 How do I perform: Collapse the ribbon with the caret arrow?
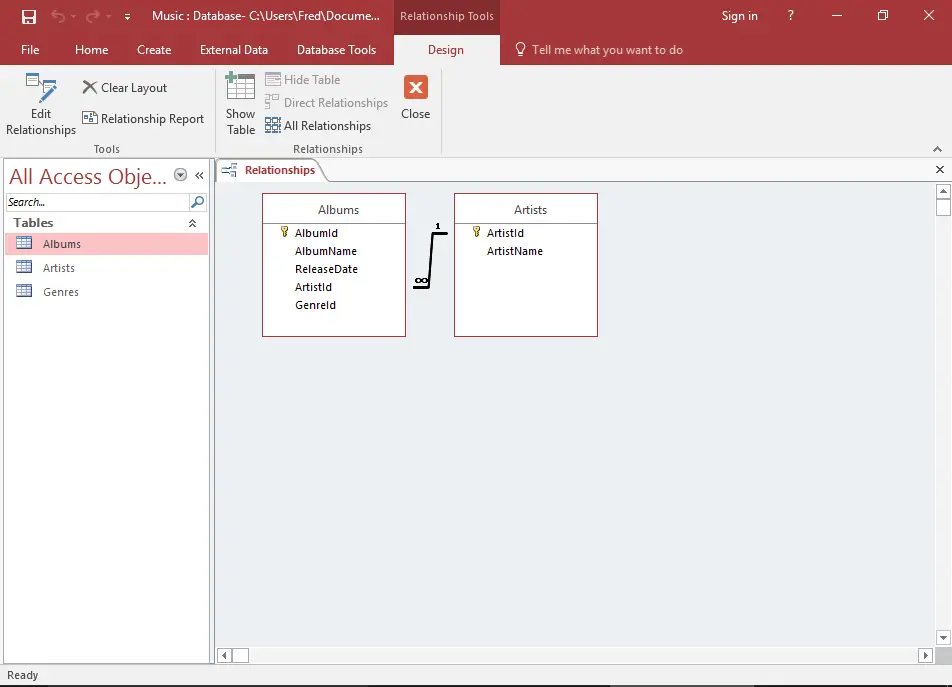(x=937, y=149)
